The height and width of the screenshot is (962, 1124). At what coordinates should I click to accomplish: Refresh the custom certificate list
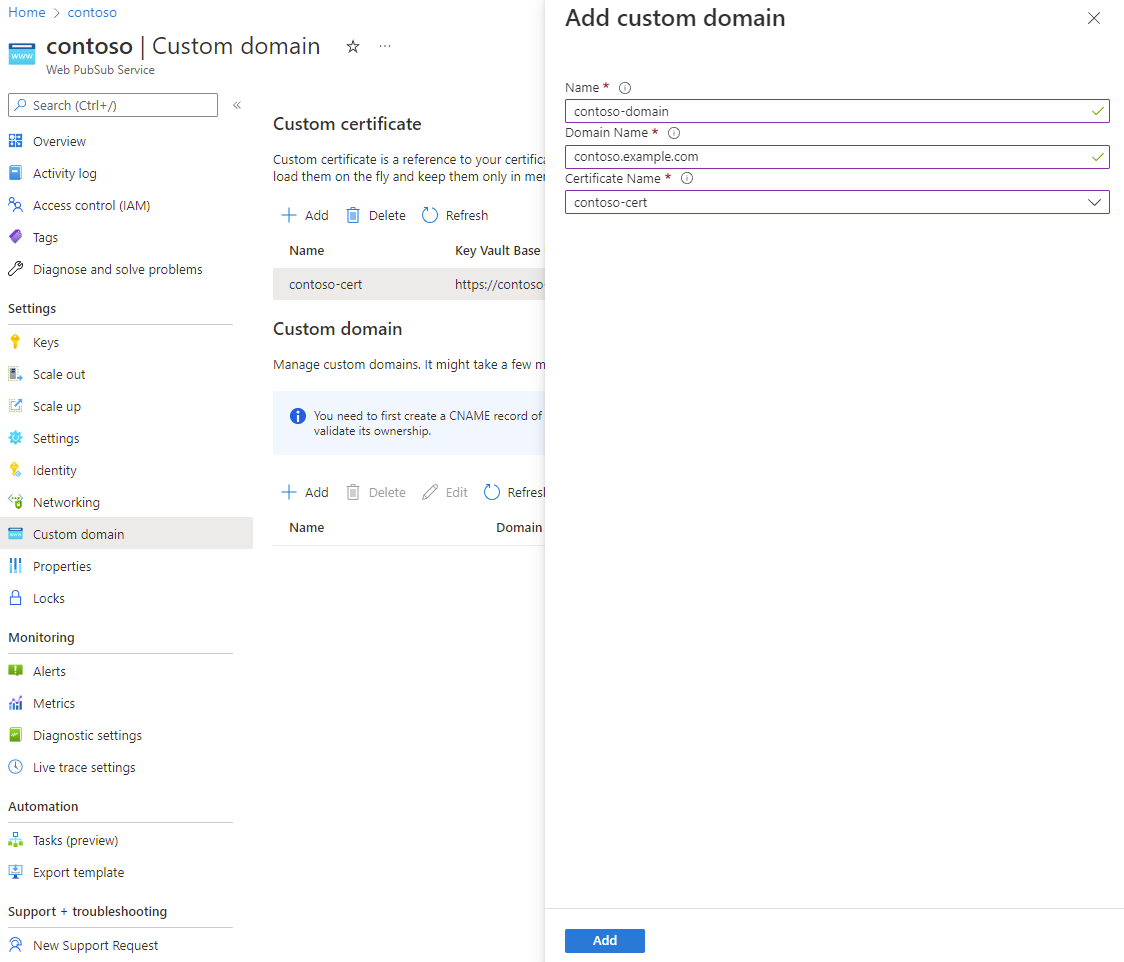pyautogui.click(x=455, y=215)
